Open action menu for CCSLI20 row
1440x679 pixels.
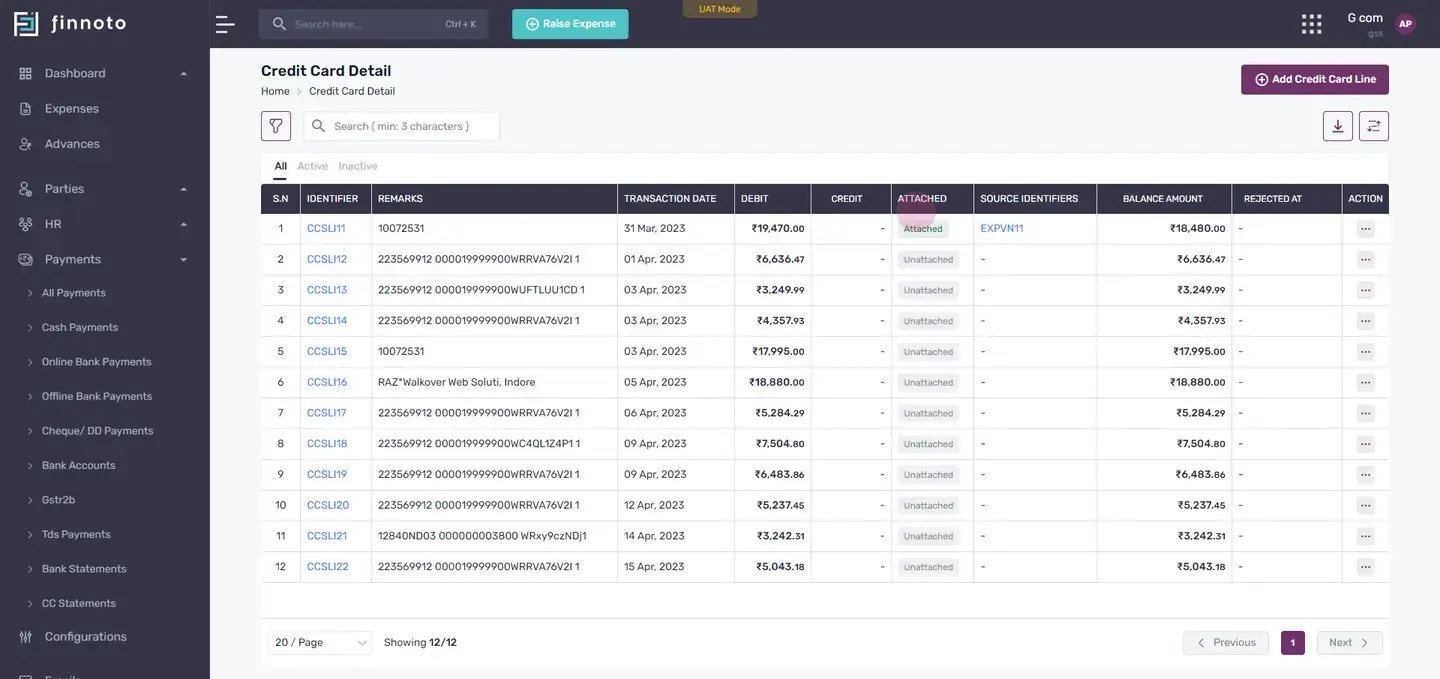1365,505
